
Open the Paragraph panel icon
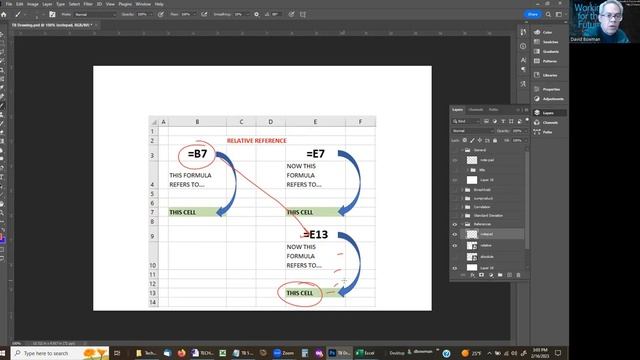click(523, 69)
